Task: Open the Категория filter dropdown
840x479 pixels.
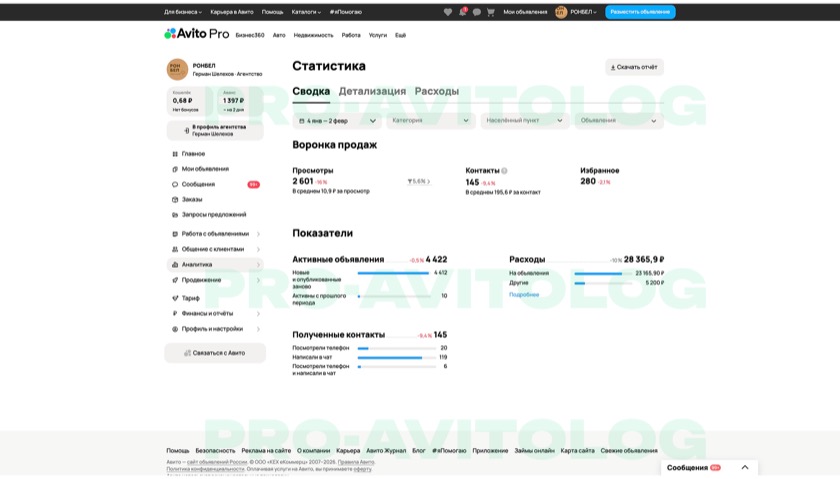Action: click(x=431, y=121)
